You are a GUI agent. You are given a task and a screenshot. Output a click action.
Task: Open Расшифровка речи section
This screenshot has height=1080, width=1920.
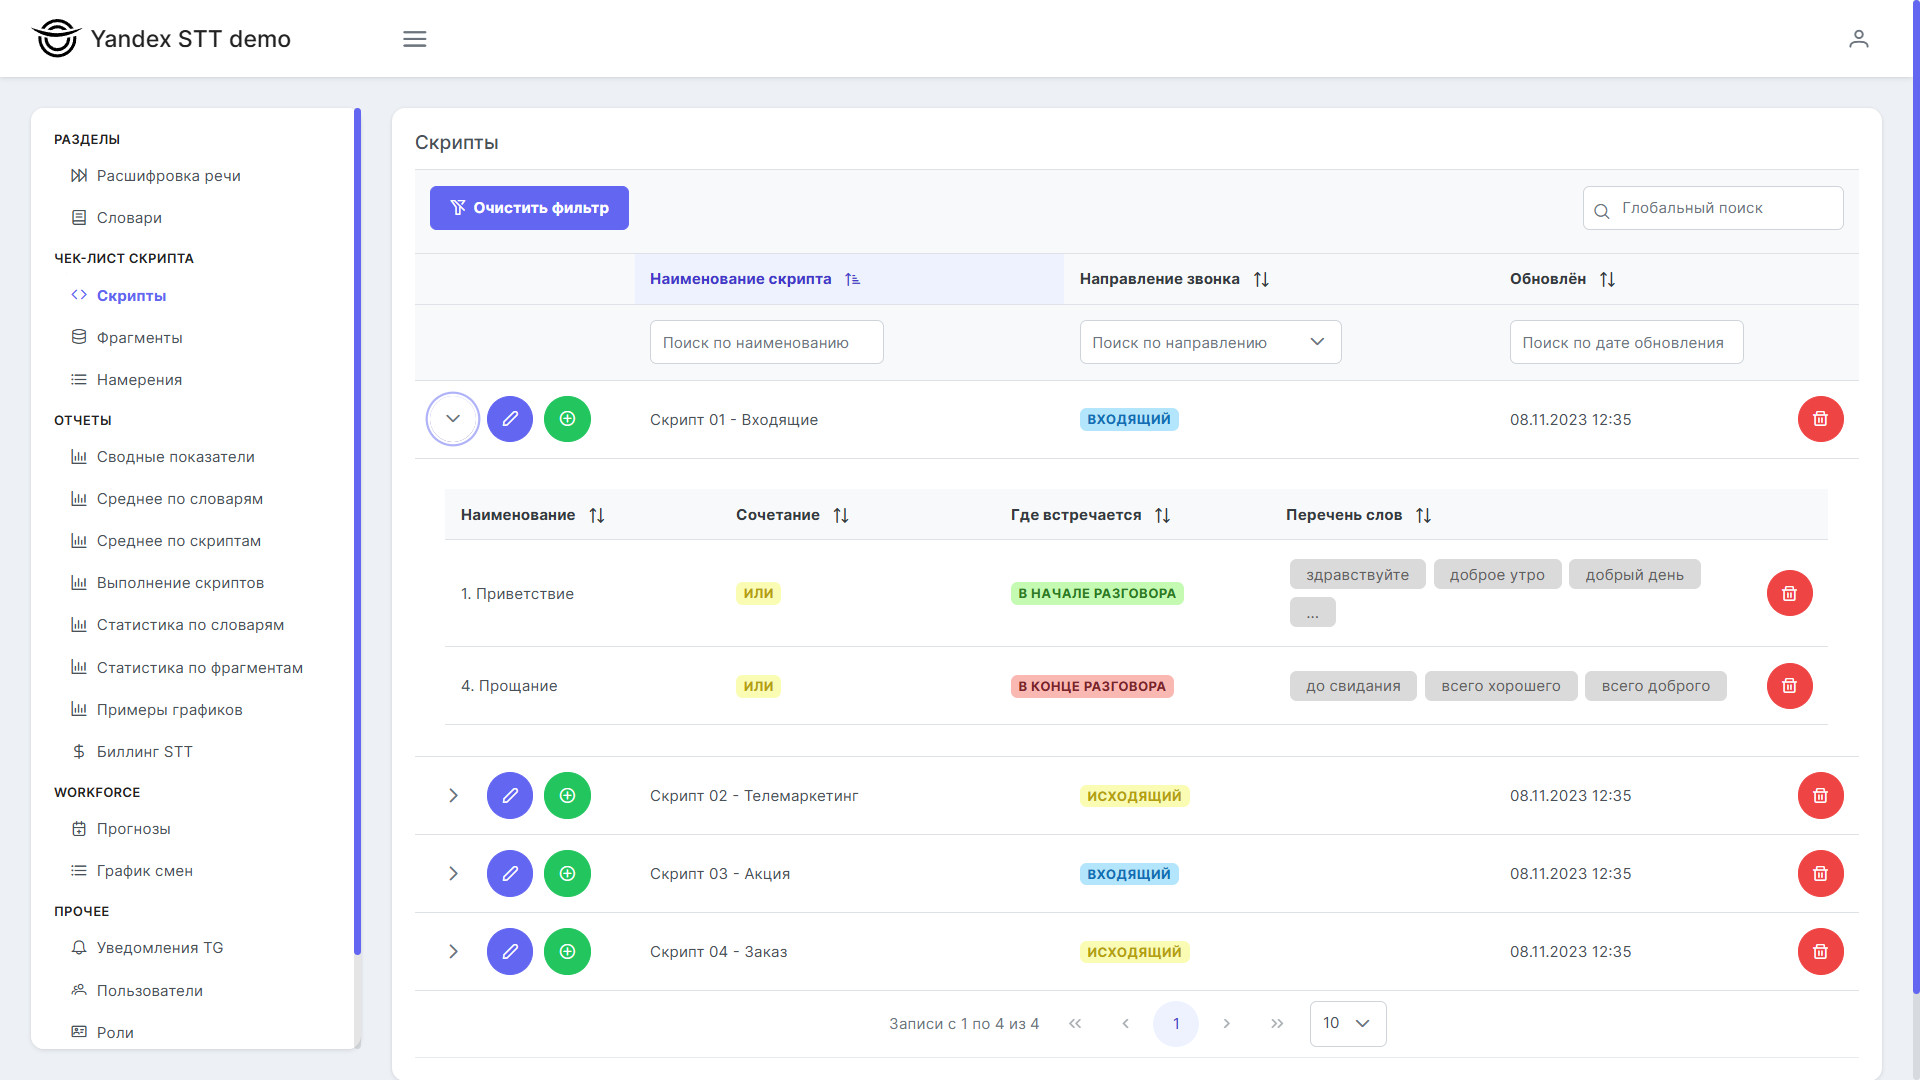click(156, 176)
